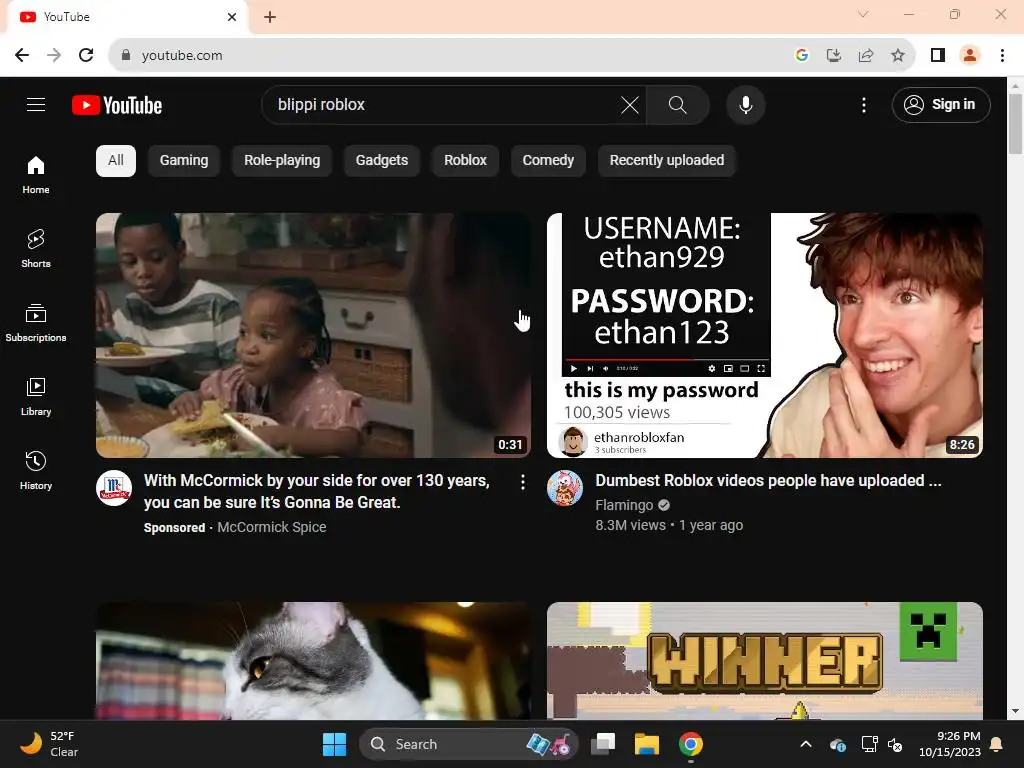Click the Chrome icon on the taskbar
This screenshot has width=1024, height=768.
690,744
